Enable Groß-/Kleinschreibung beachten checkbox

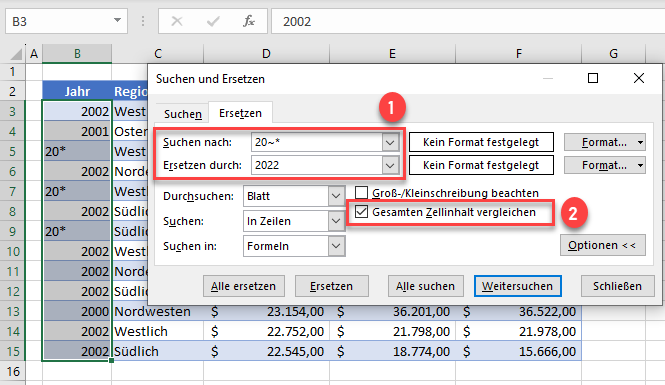(x=361, y=193)
